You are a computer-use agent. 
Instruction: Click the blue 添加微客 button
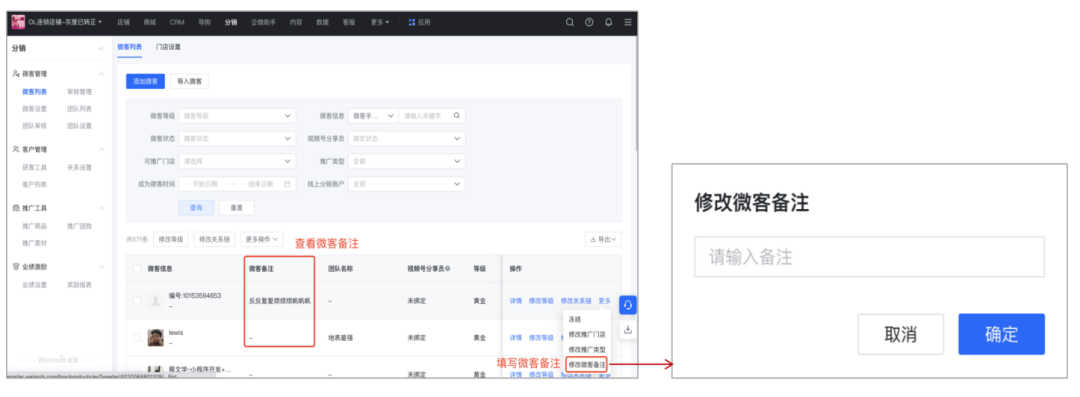click(145, 81)
